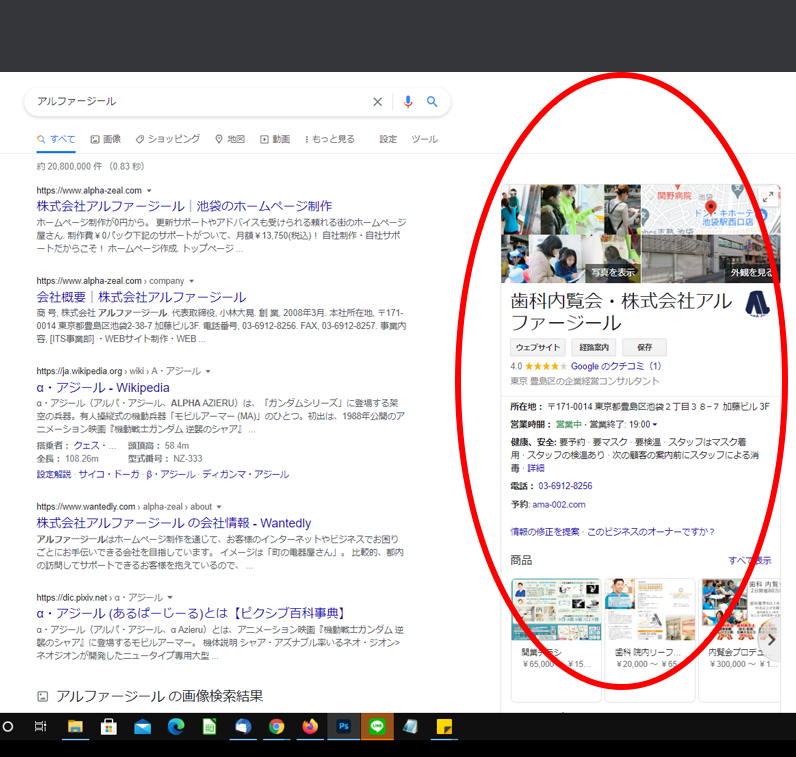Switch to Google Chrome on the taskbar

[x=276, y=727]
